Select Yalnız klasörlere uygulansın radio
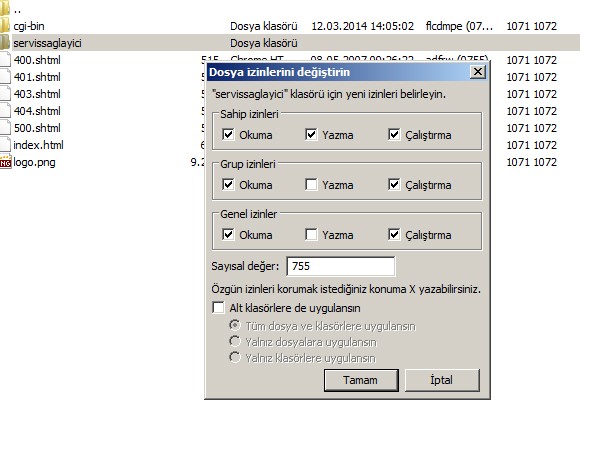 click(235, 357)
